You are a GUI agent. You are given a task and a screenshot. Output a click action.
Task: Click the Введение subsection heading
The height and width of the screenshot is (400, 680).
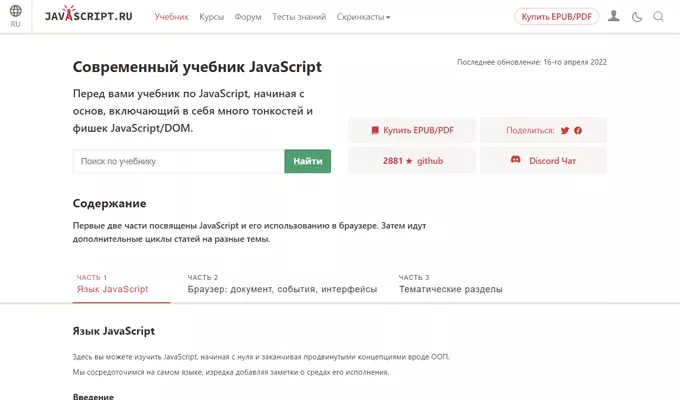click(x=93, y=396)
